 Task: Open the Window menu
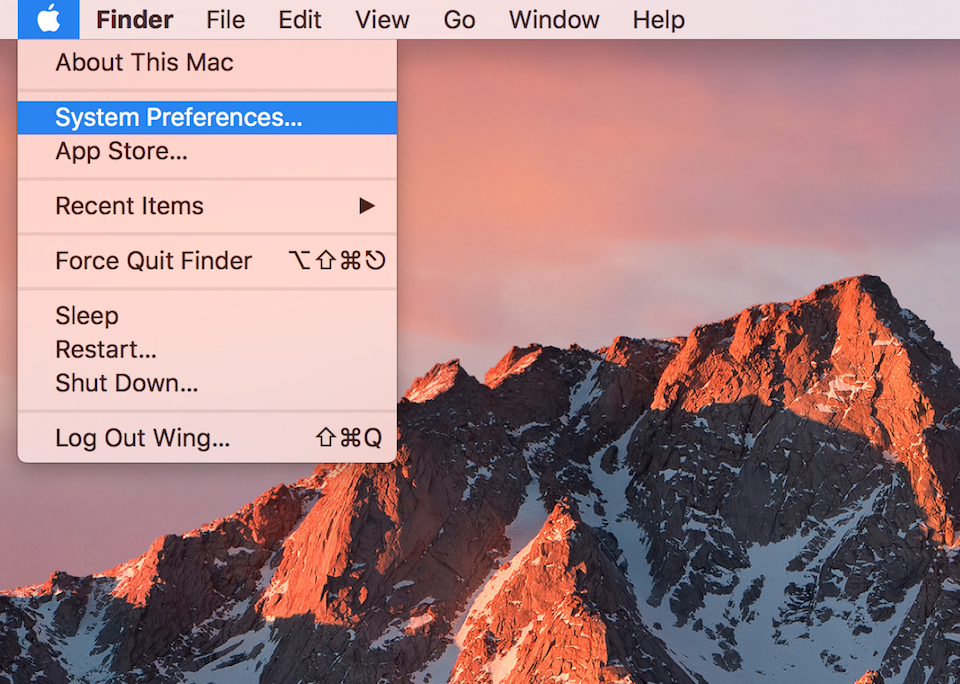coord(554,19)
